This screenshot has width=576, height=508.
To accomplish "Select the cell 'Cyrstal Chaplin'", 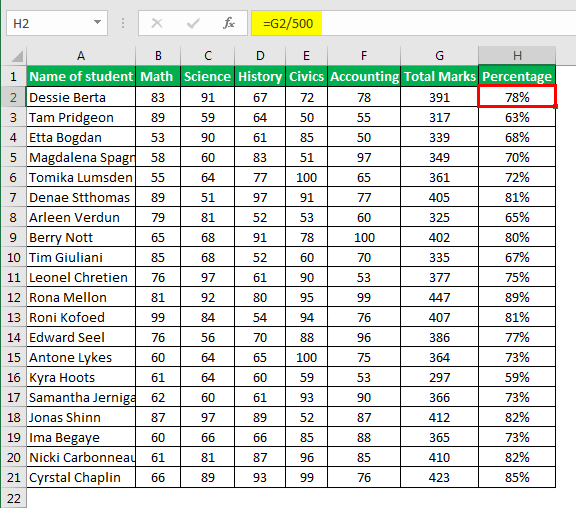I will coord(81,477).
